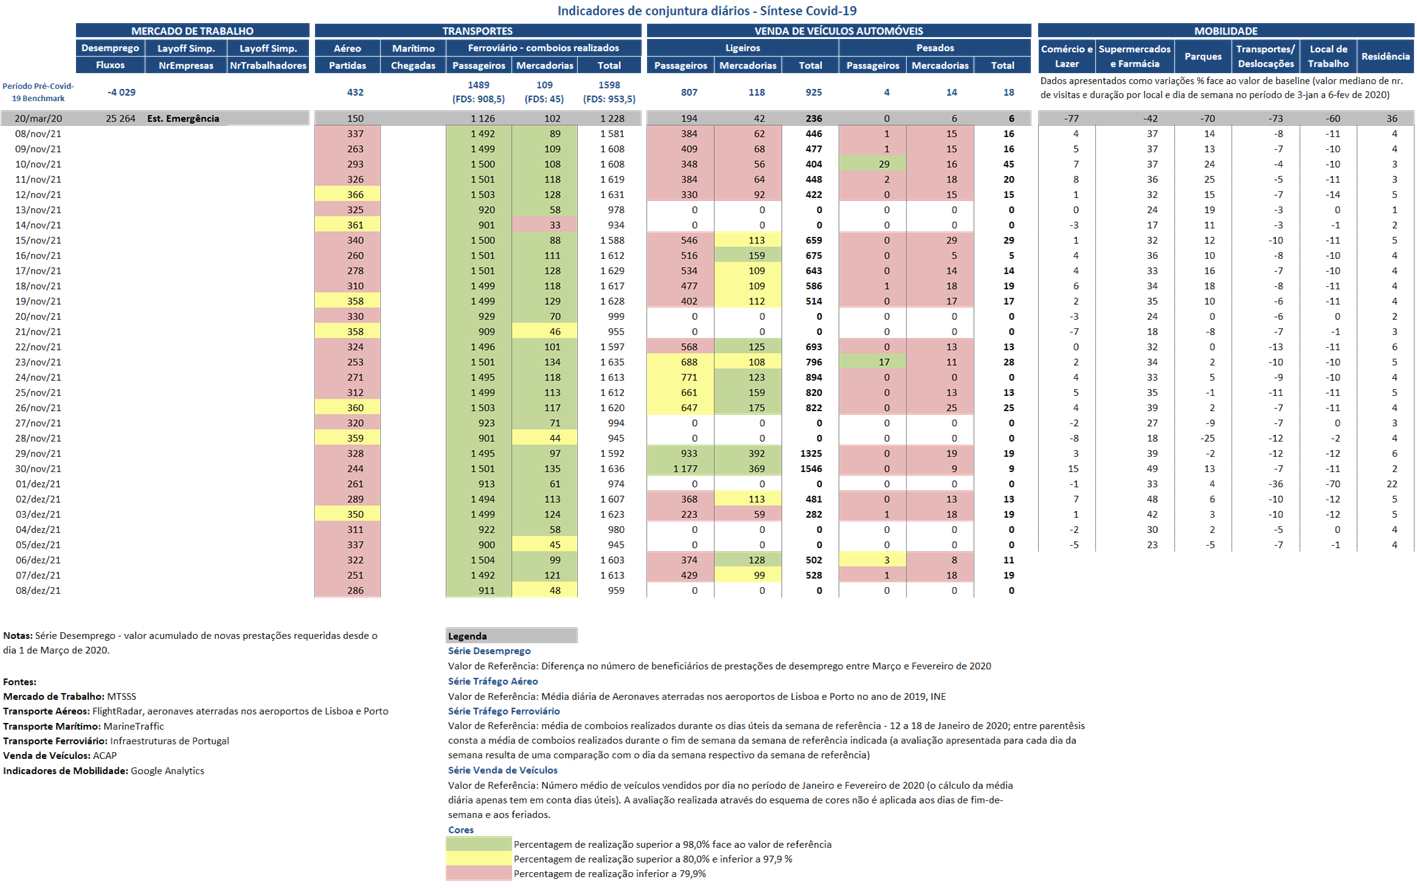Image resolution: width=1417 pixels, height=888 pixels.
Task: Select the Local de Trabalho header
Action: point(1328,56)
